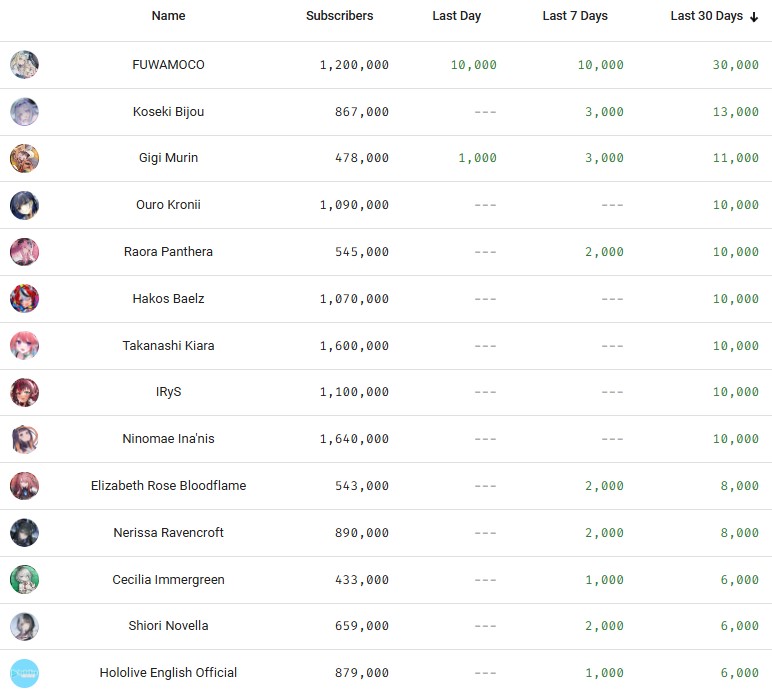Viewport: 772px width, 691px height.
Task: Sort by the Last 7 Days column
Action: 574,16
